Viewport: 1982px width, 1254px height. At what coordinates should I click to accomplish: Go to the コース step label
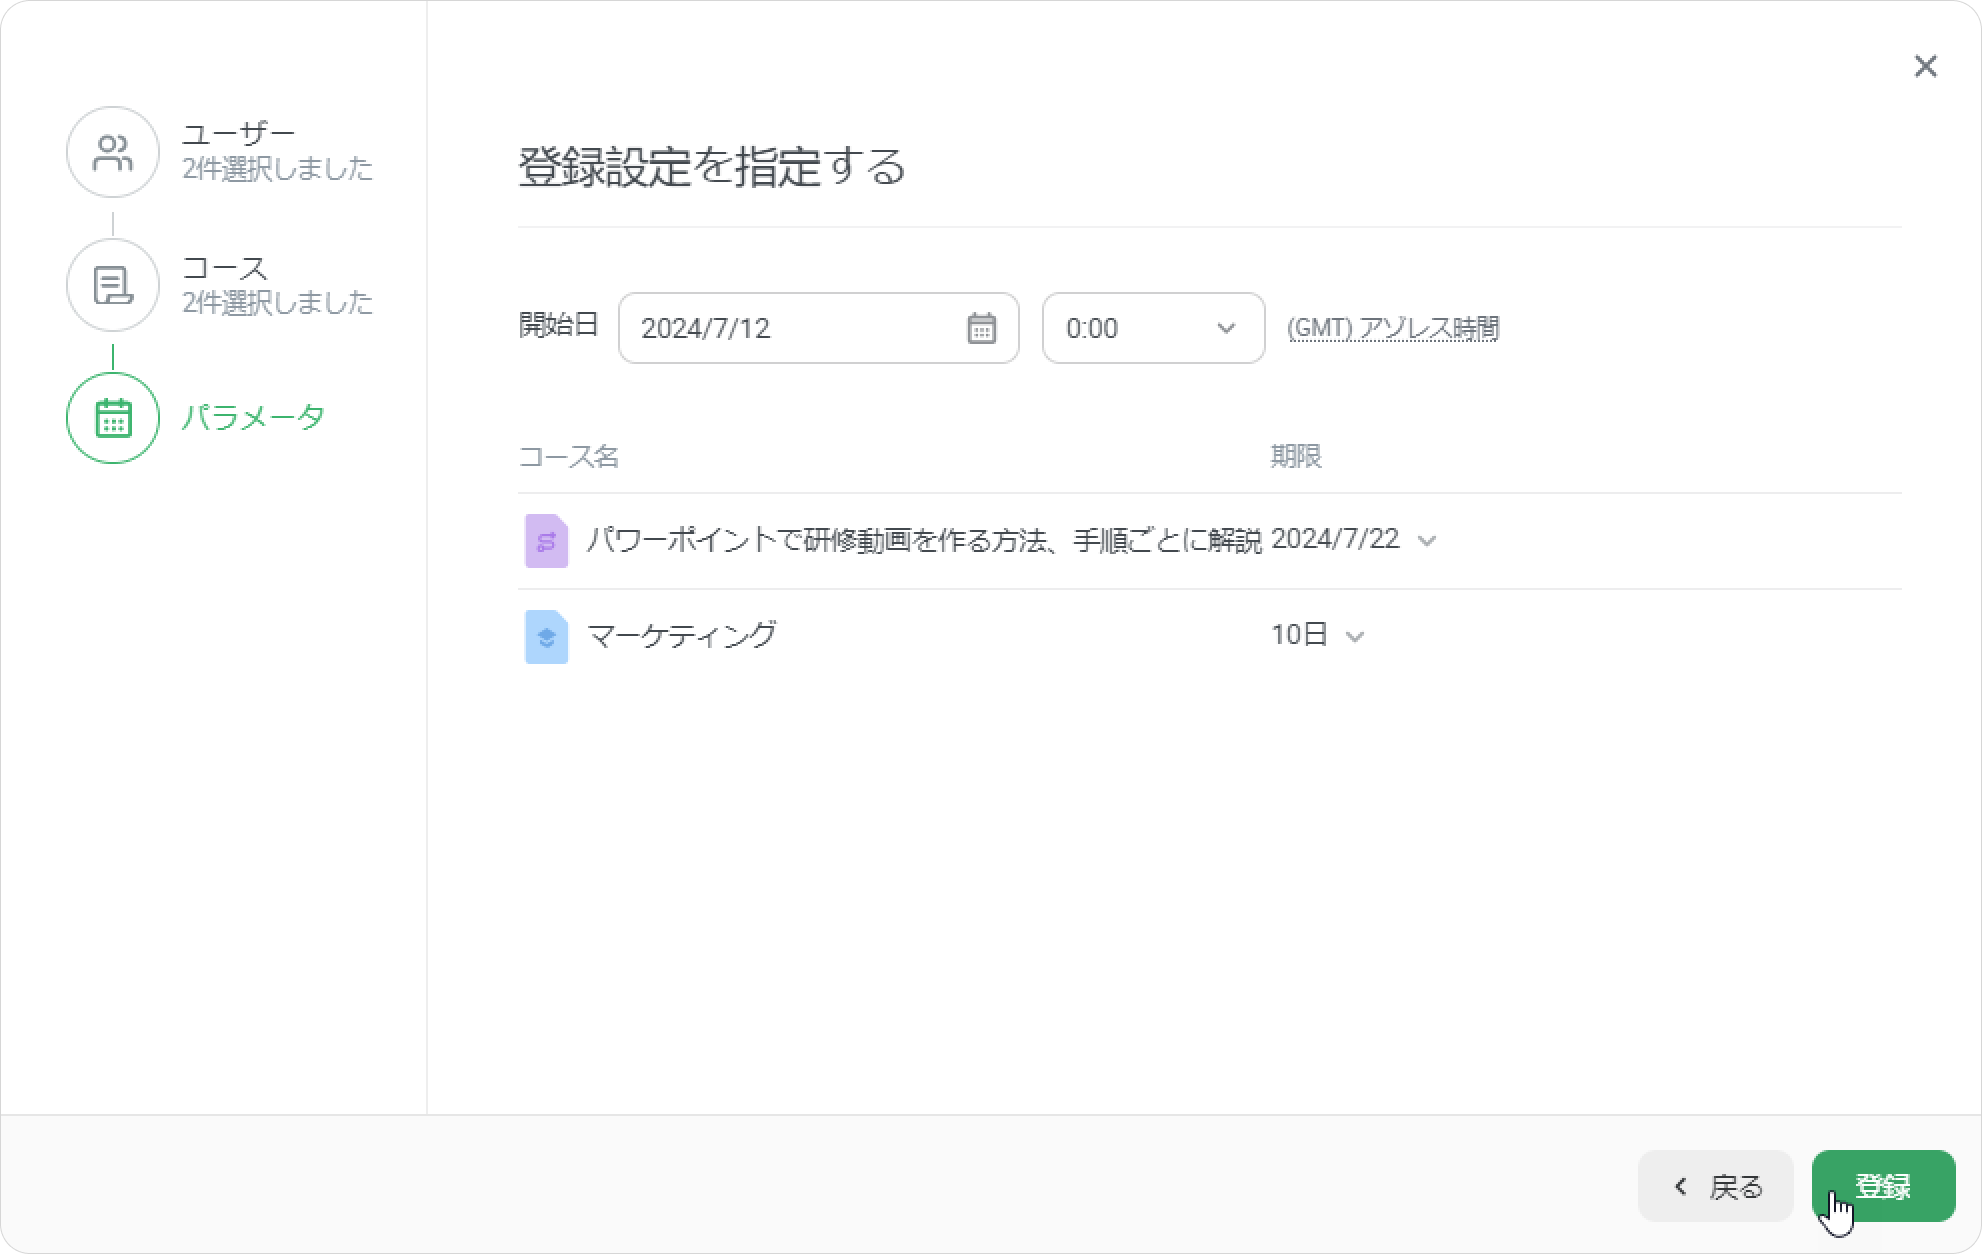225,268
